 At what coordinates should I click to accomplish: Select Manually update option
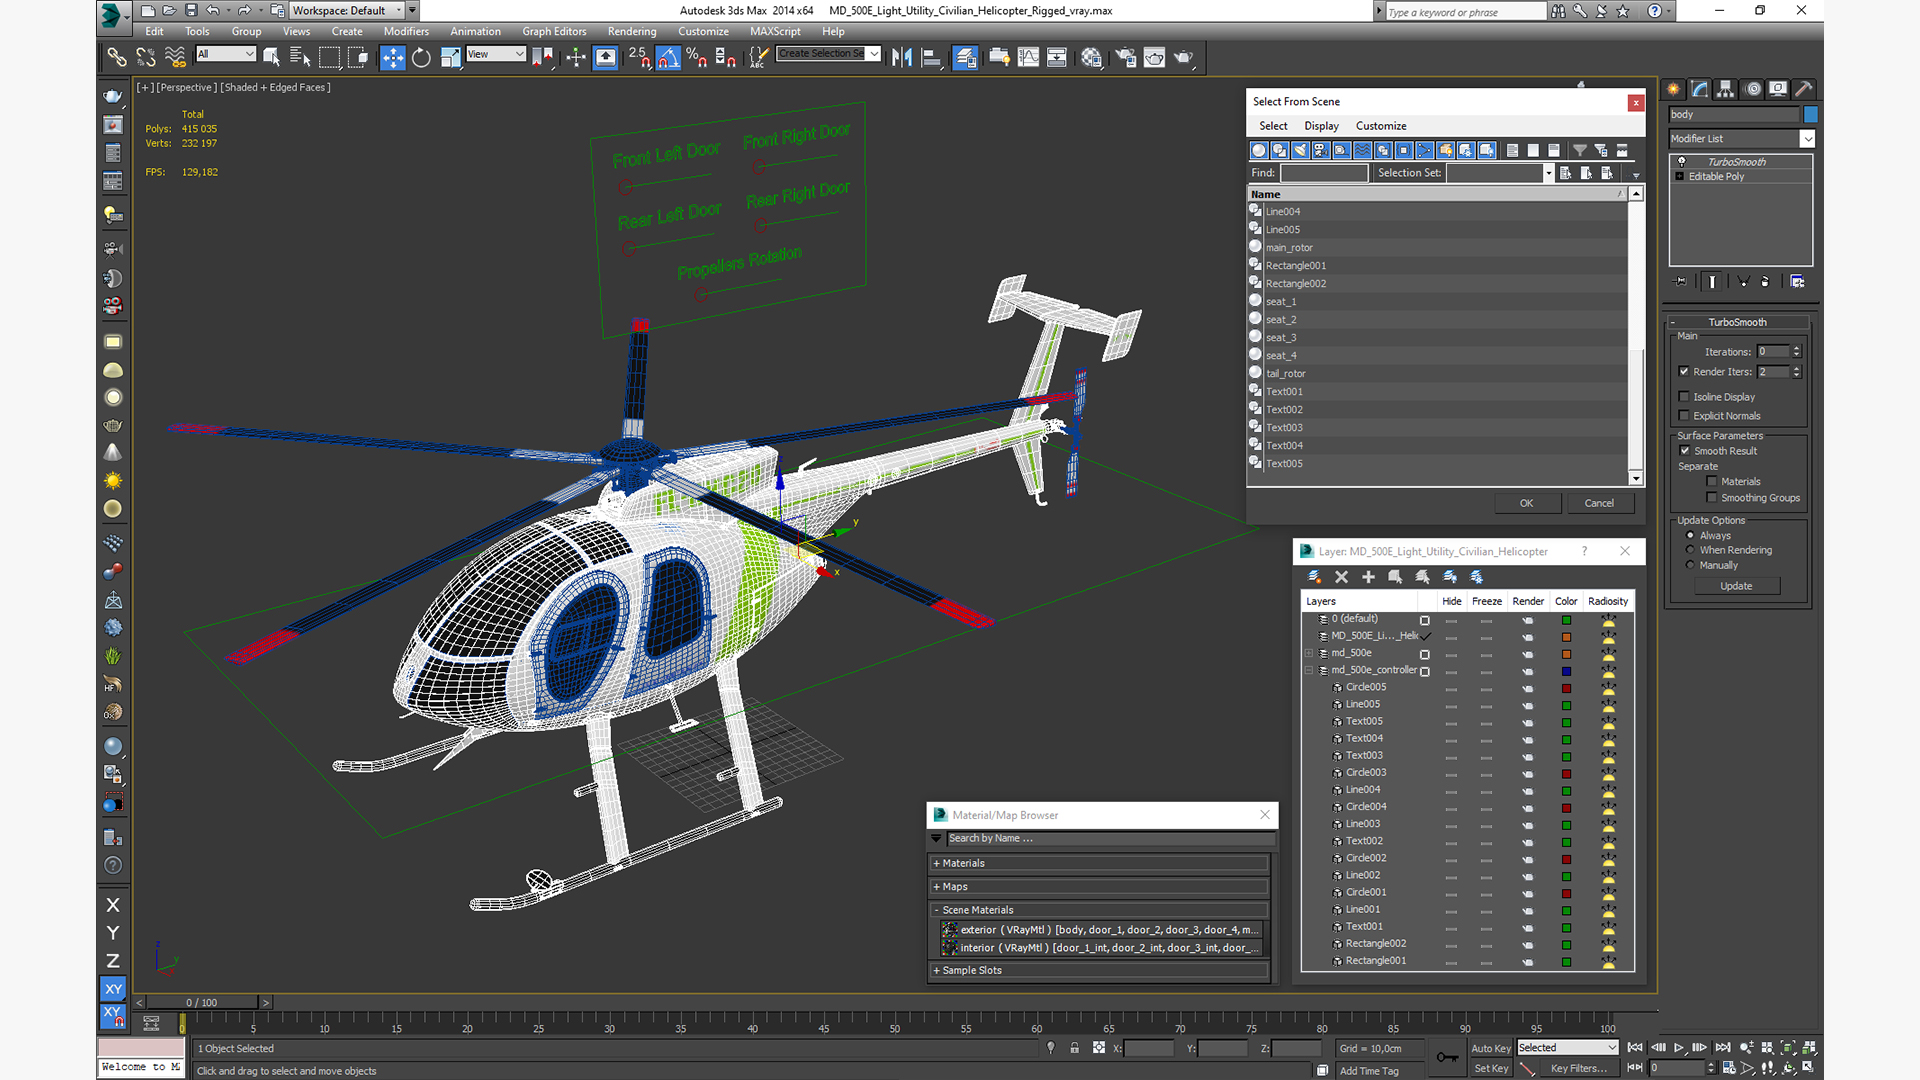tap(1690, 565)
